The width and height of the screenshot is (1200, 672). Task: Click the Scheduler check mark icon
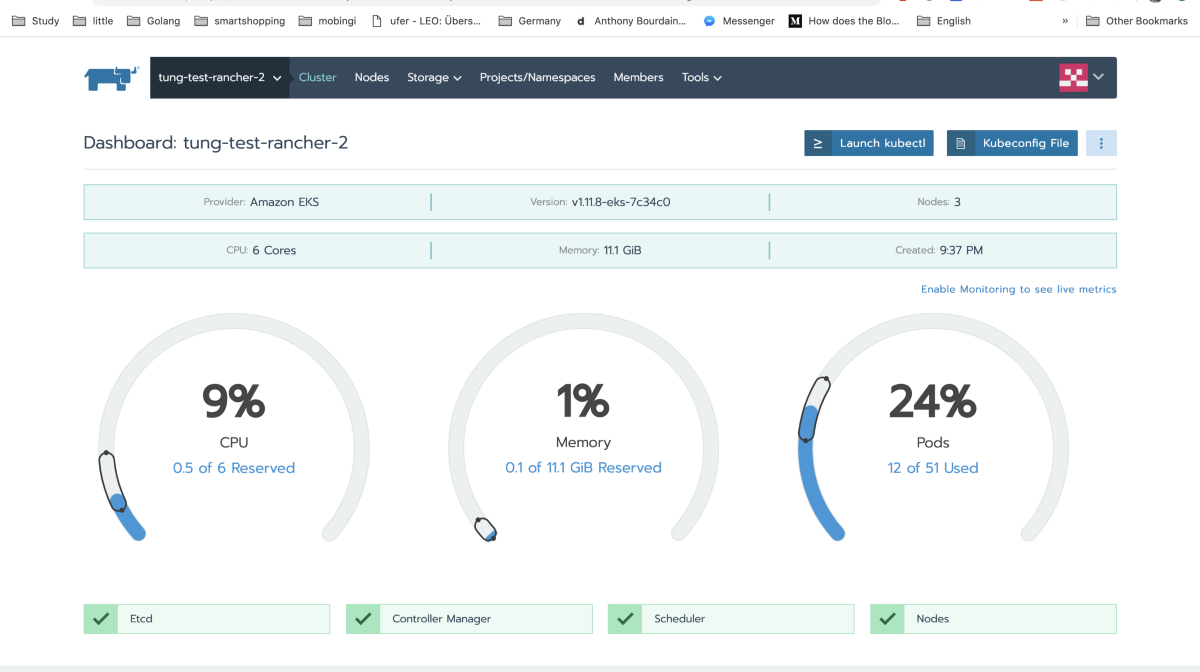[625, 619]
